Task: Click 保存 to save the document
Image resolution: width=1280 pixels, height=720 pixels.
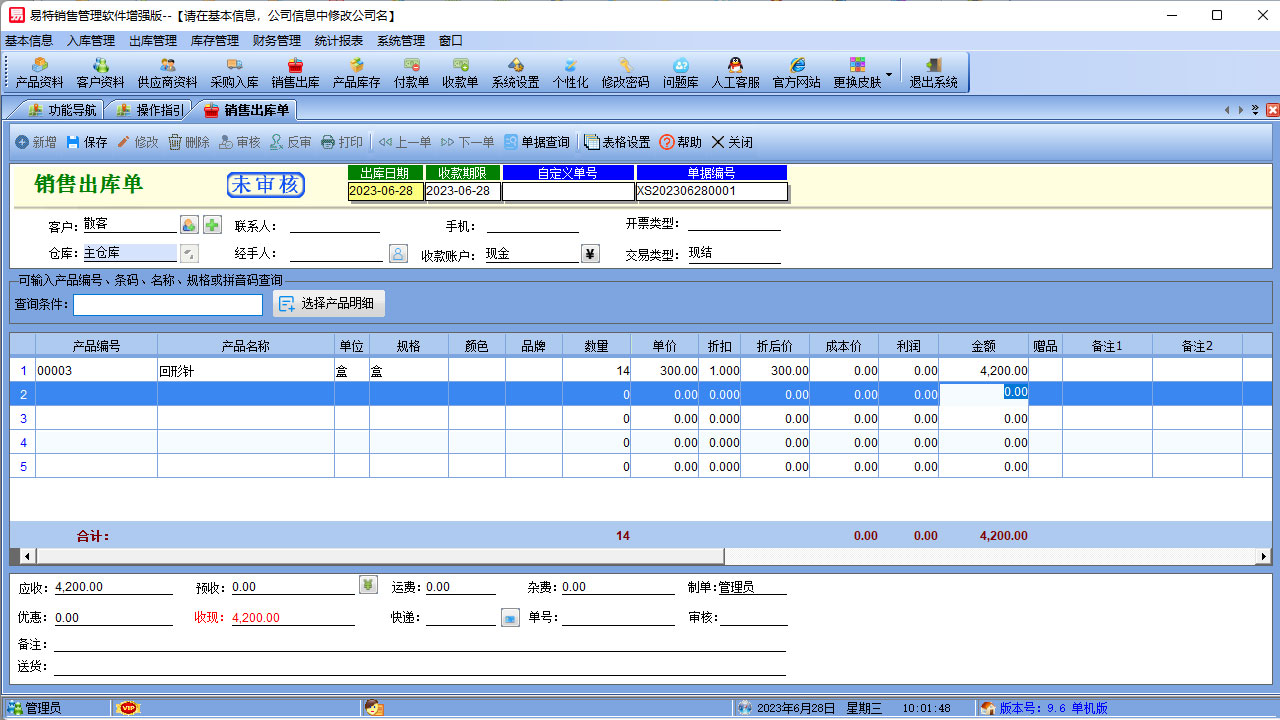Action: click(x=87, y=143)
